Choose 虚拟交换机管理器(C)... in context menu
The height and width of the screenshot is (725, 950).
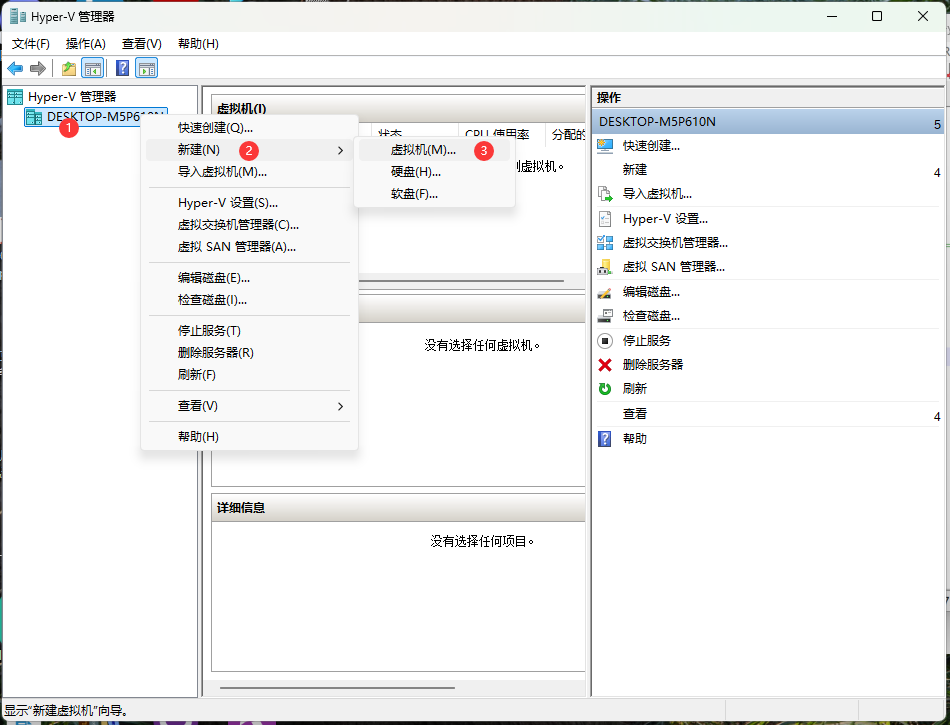click(249, 225)
